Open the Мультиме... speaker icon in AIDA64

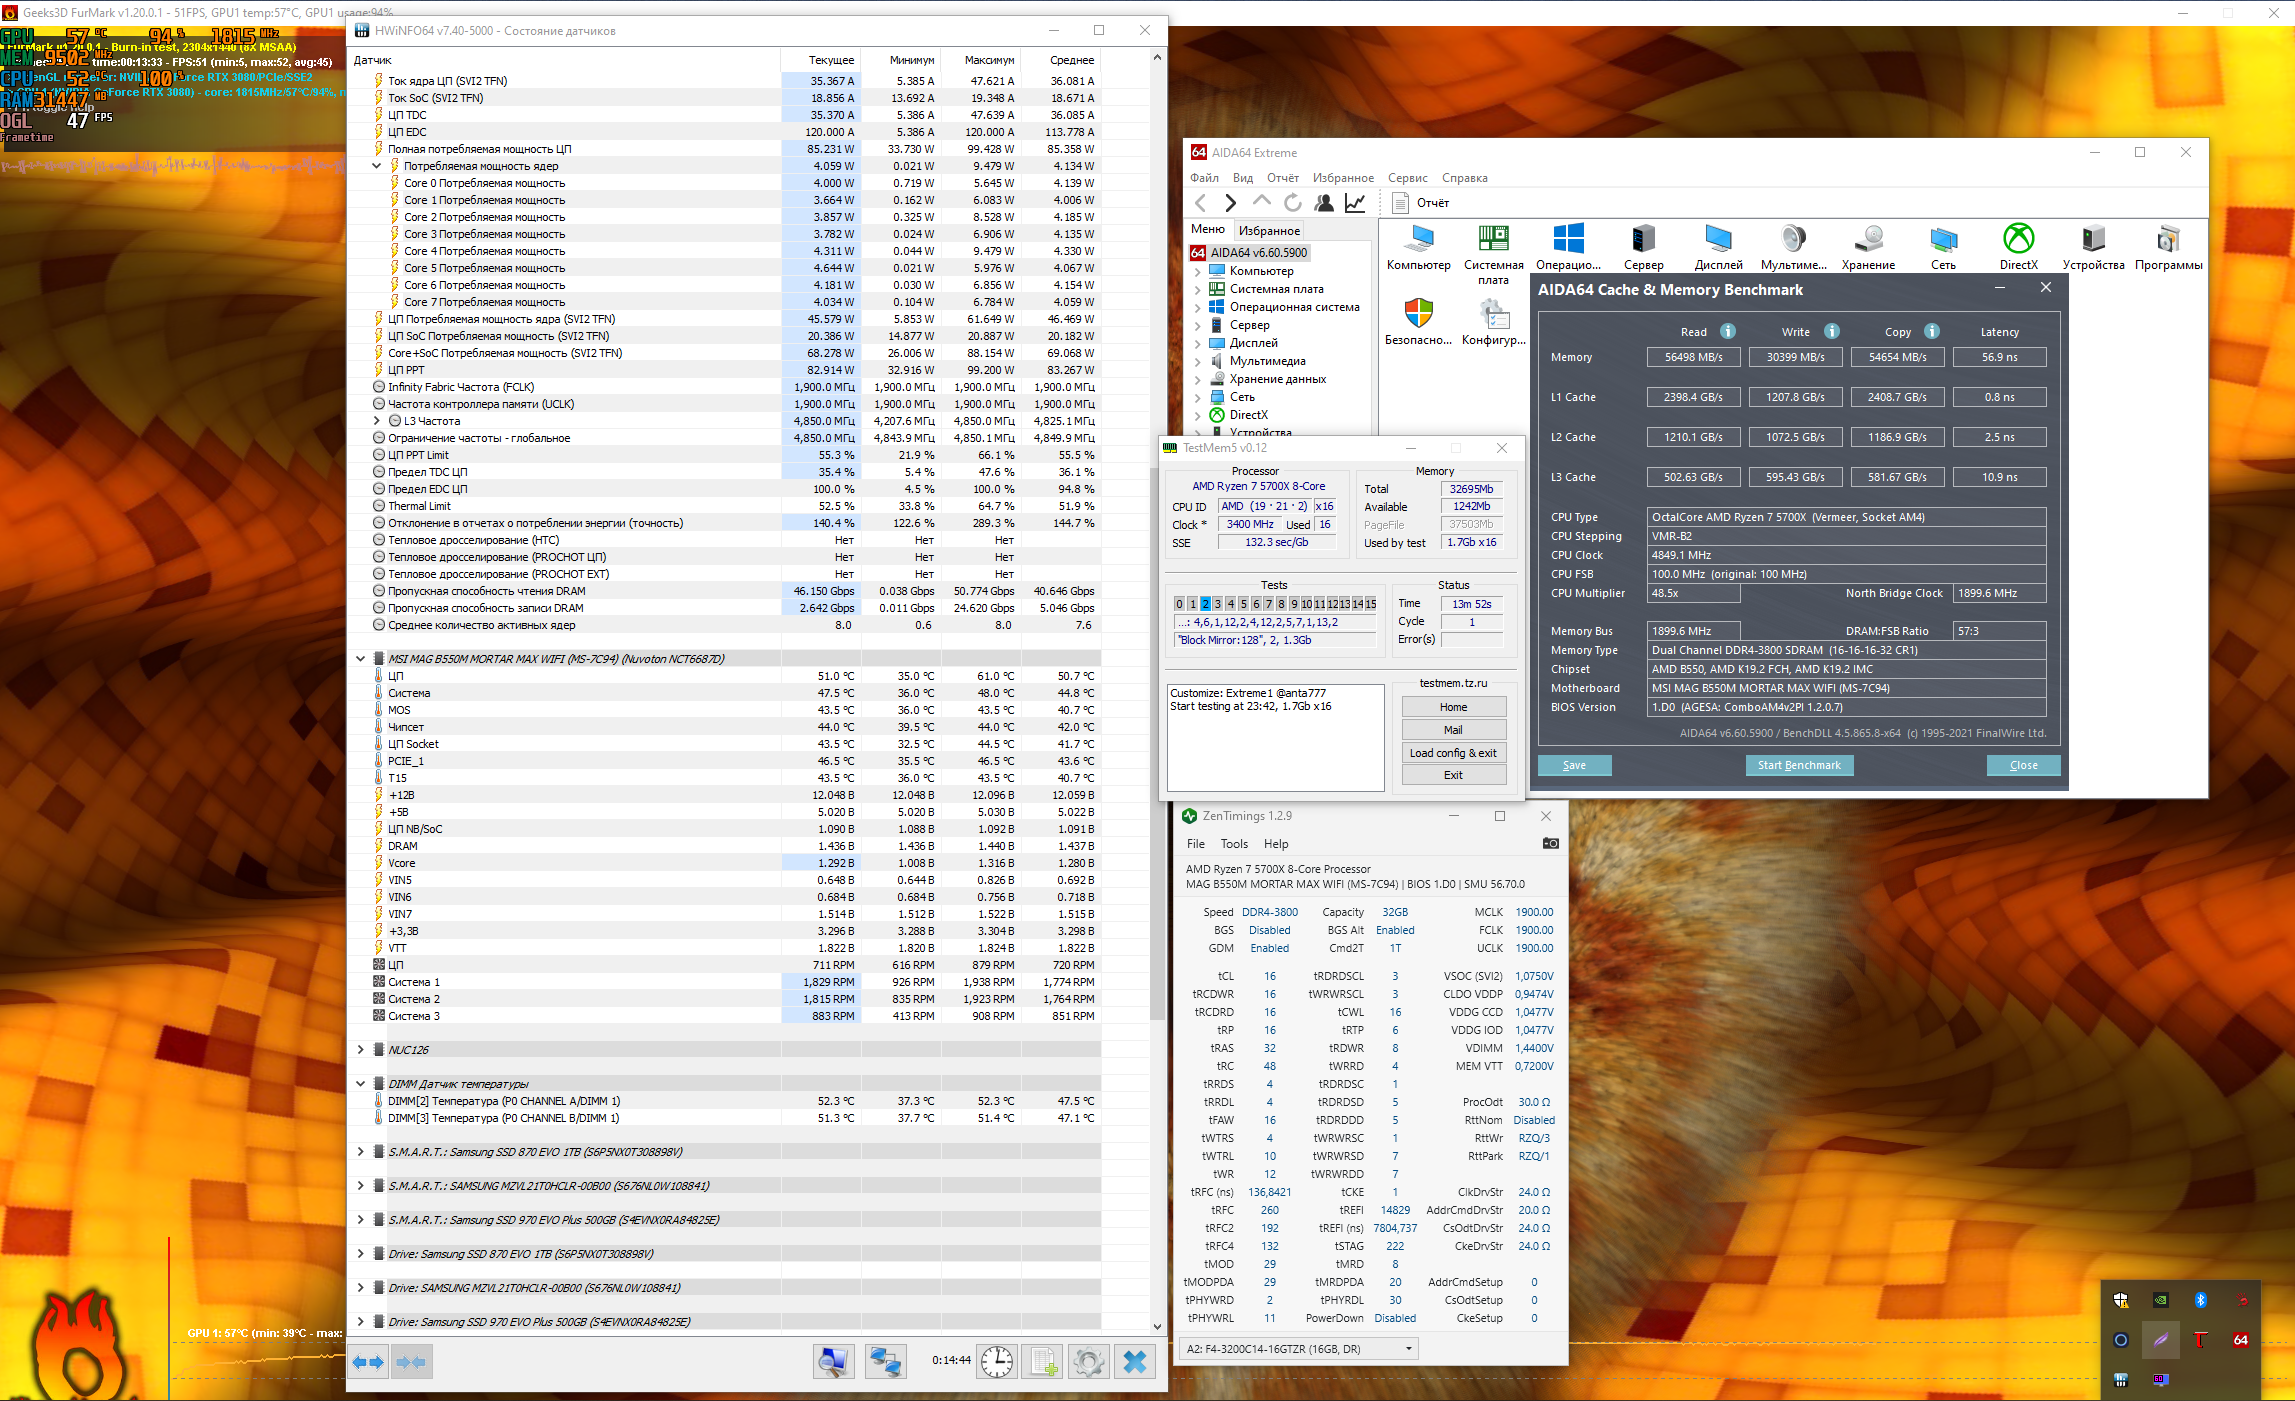(x=1793, y=247)
